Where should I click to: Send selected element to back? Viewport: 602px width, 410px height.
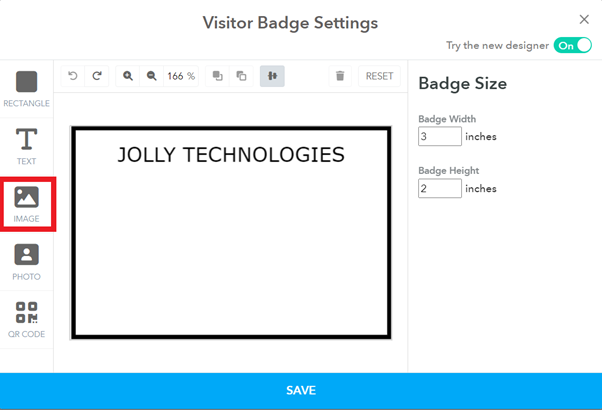point(241,76)
